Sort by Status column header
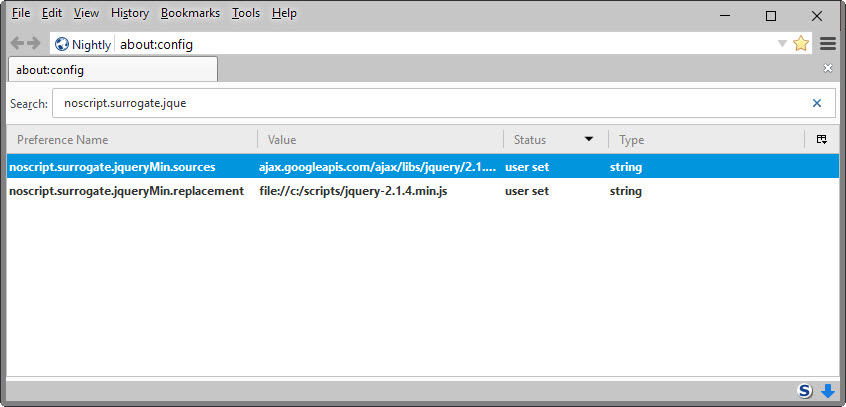 pyautogui.click(x=556, y=140)
